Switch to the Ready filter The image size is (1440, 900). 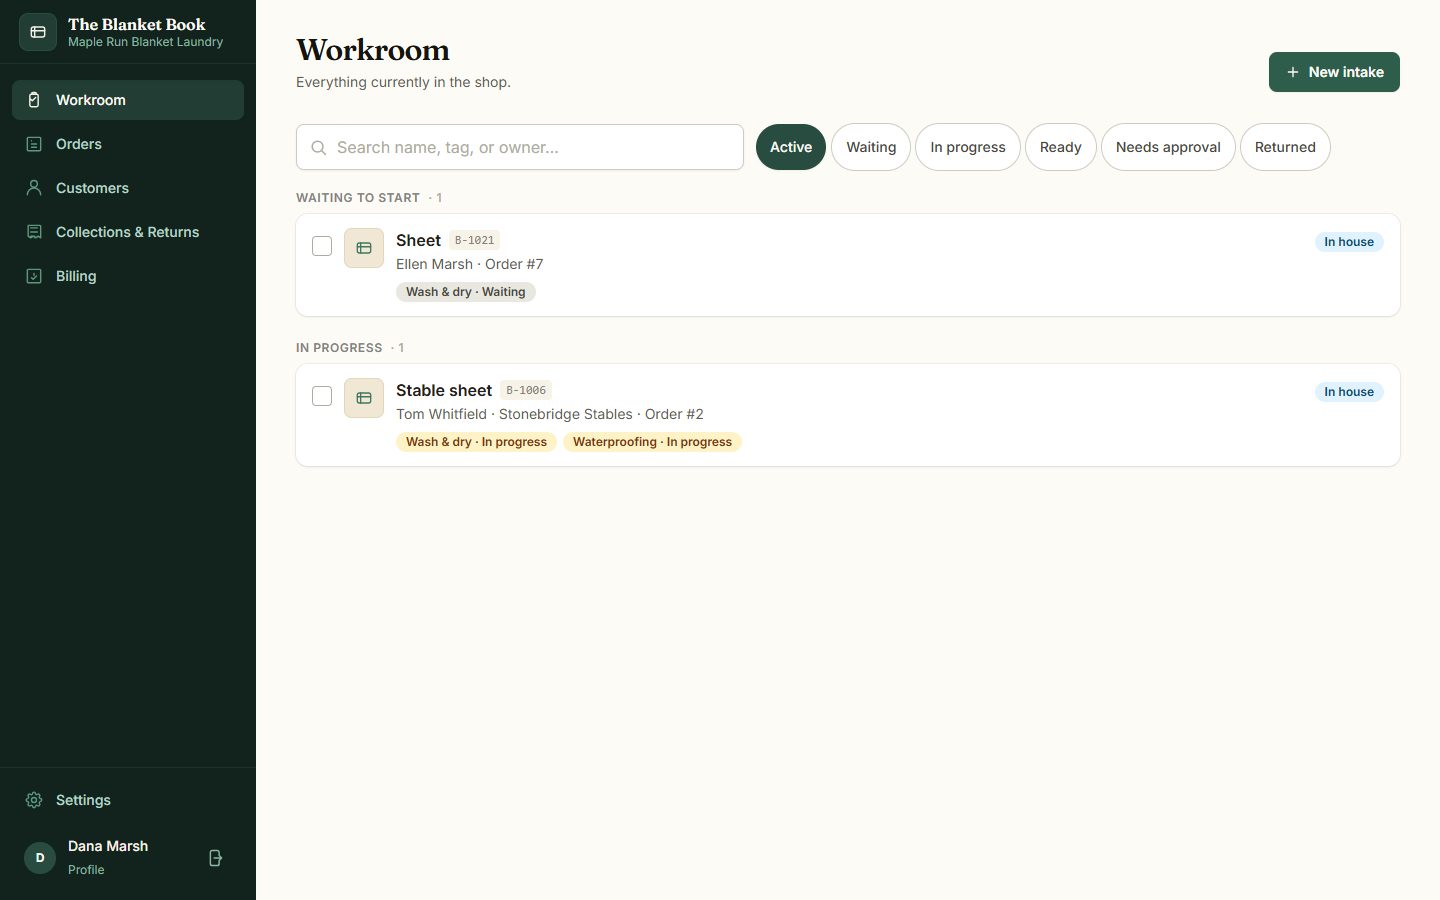(x=1061, y=147)
